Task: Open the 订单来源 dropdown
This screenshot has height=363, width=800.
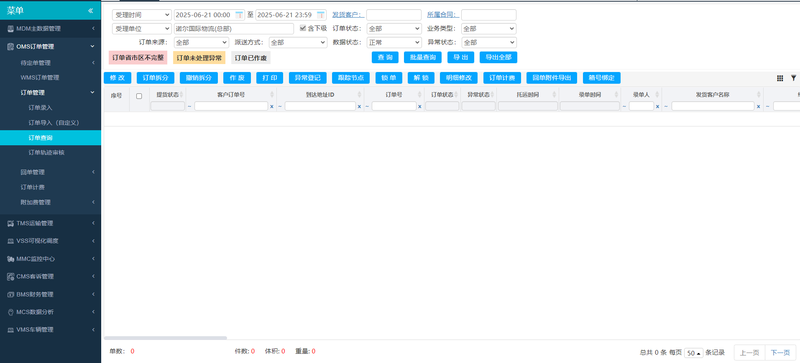Action: pos(202,42)
